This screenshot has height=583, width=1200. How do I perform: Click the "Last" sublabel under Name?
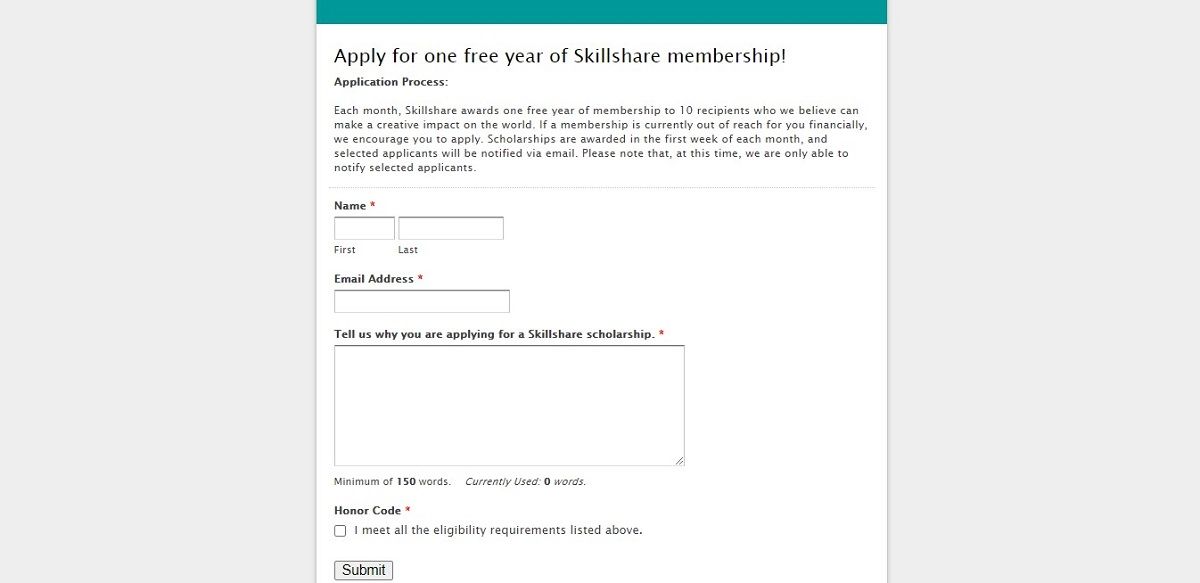[x=408, y=250]
